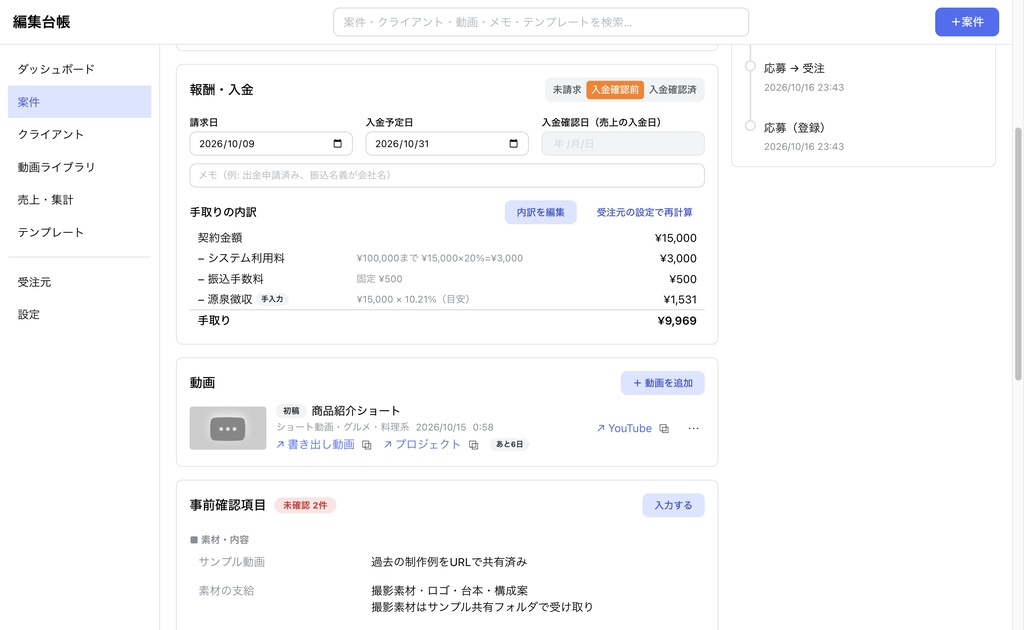Click the 素材・内容 section heading
Image resolution: width=1024 pixels, height=630 pixels.
219,540
